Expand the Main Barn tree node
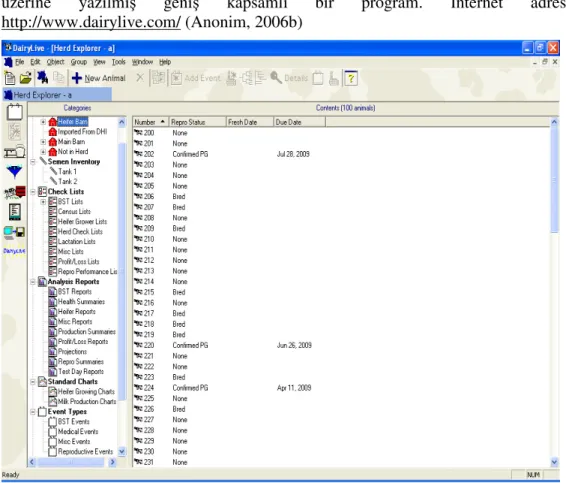 tap(43, 142)
